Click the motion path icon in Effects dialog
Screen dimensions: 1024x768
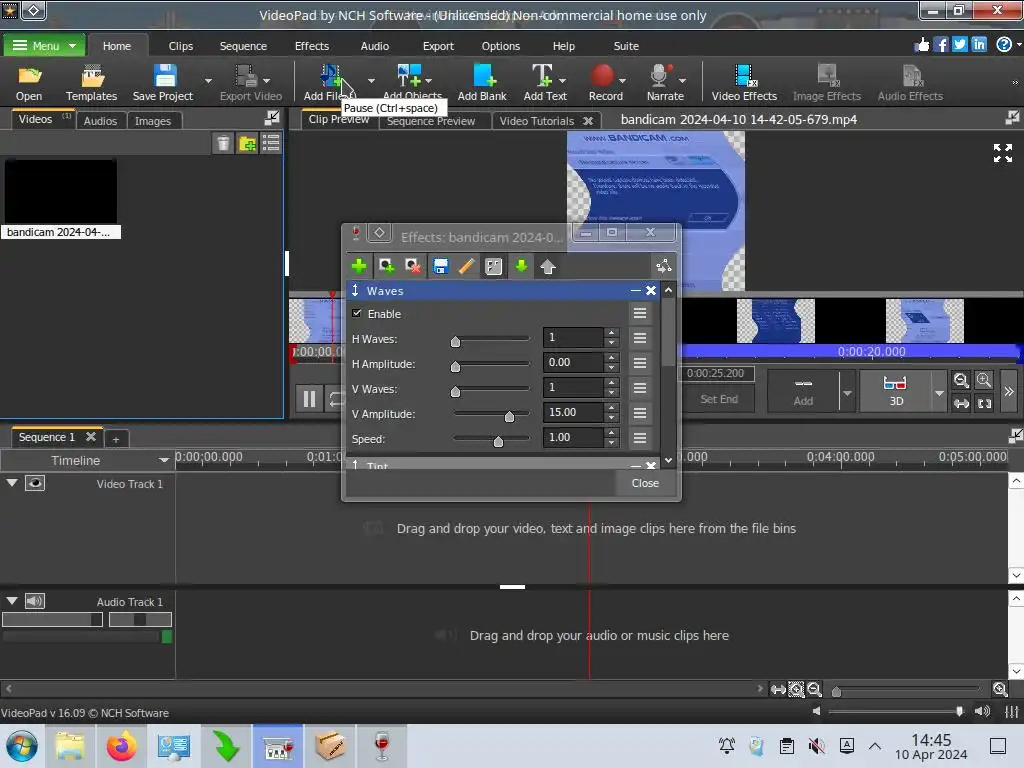[664, 266]
